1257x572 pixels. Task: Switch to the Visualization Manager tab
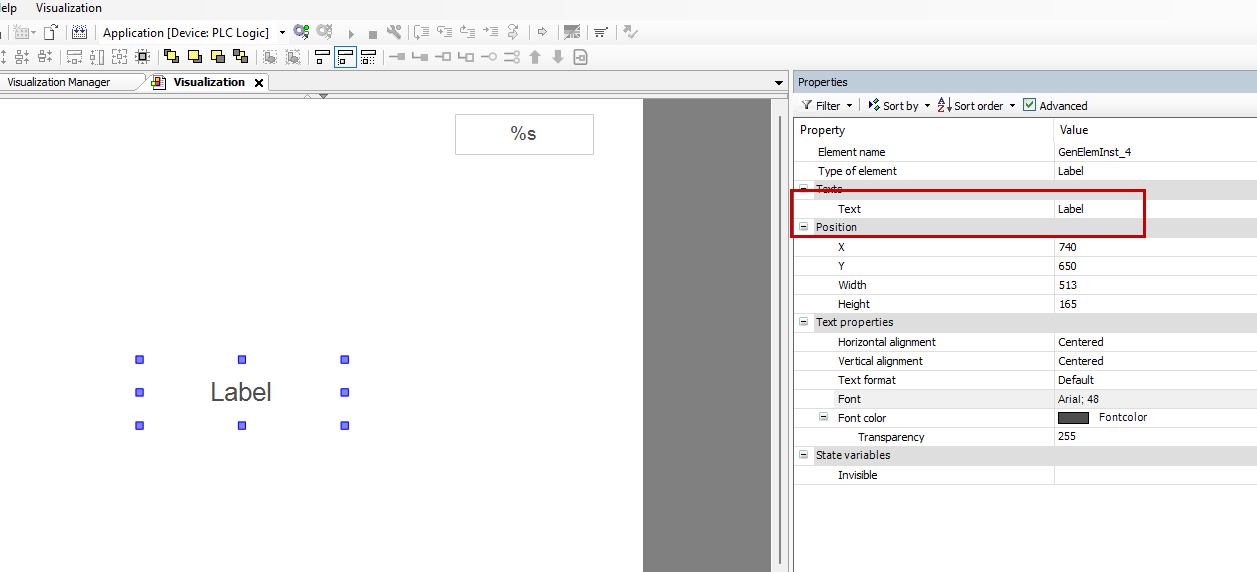coord(59,82)
